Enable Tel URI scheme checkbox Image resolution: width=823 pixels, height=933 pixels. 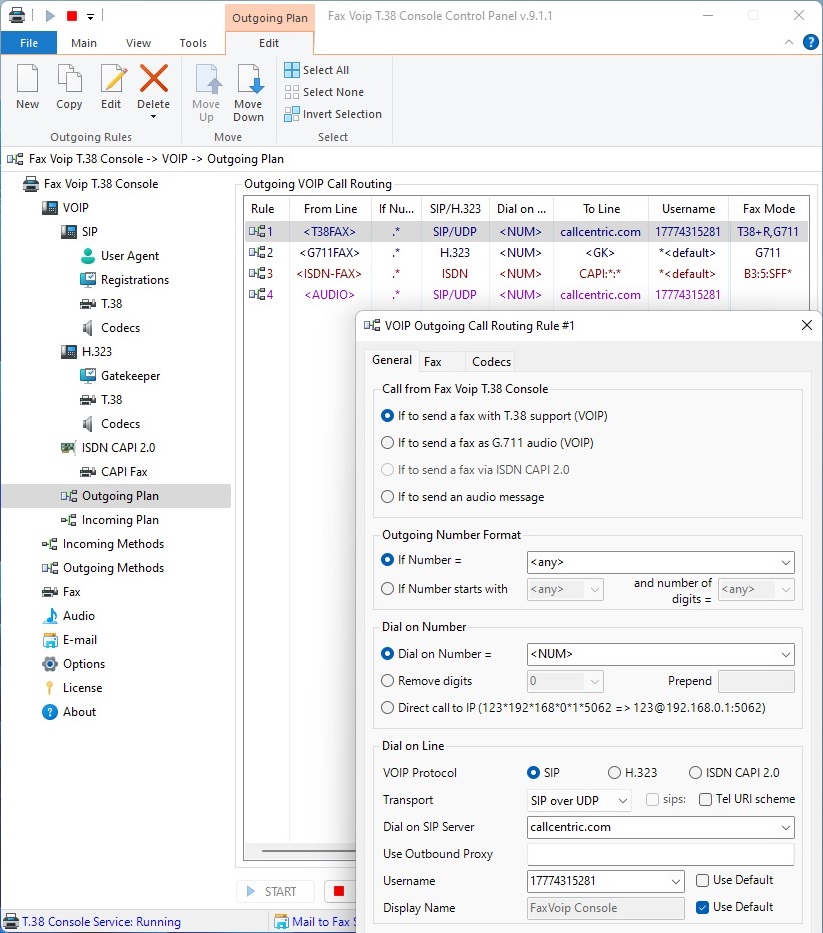pos(705,799)
